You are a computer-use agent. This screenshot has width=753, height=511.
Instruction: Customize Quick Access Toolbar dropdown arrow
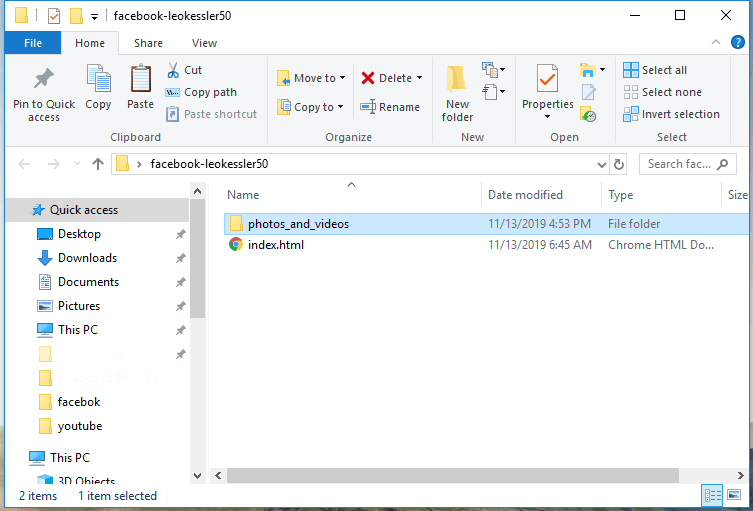pyautogui.click(x=95, y=17)
